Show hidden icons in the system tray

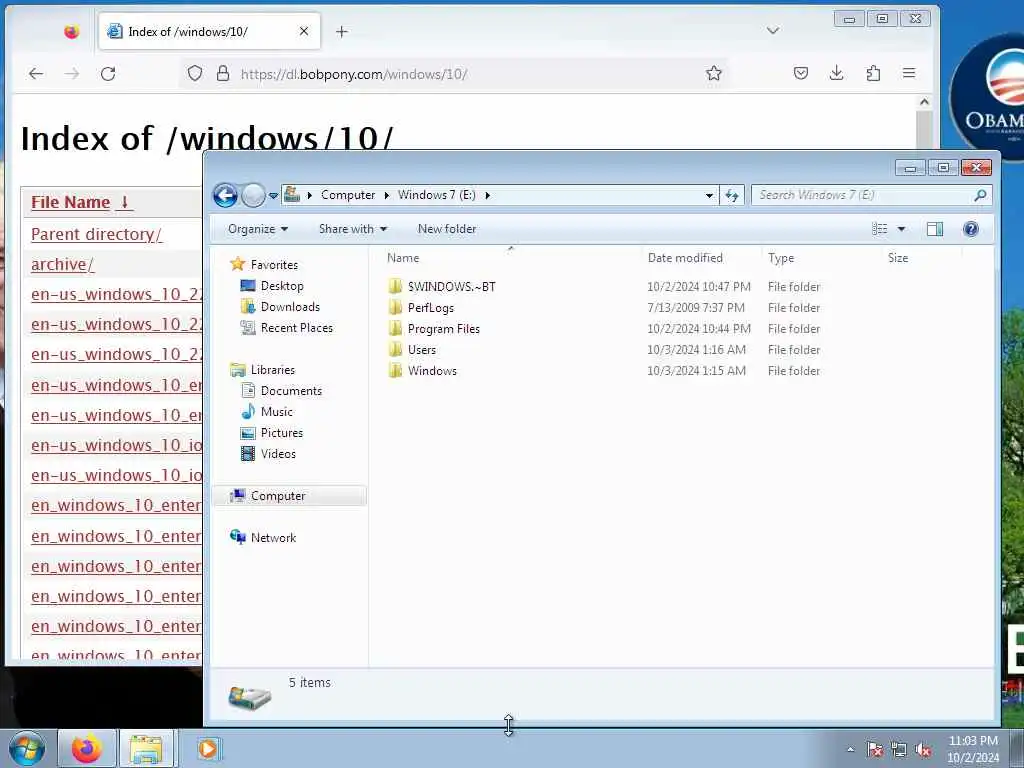pyautogui.click(x=850, y=749)
